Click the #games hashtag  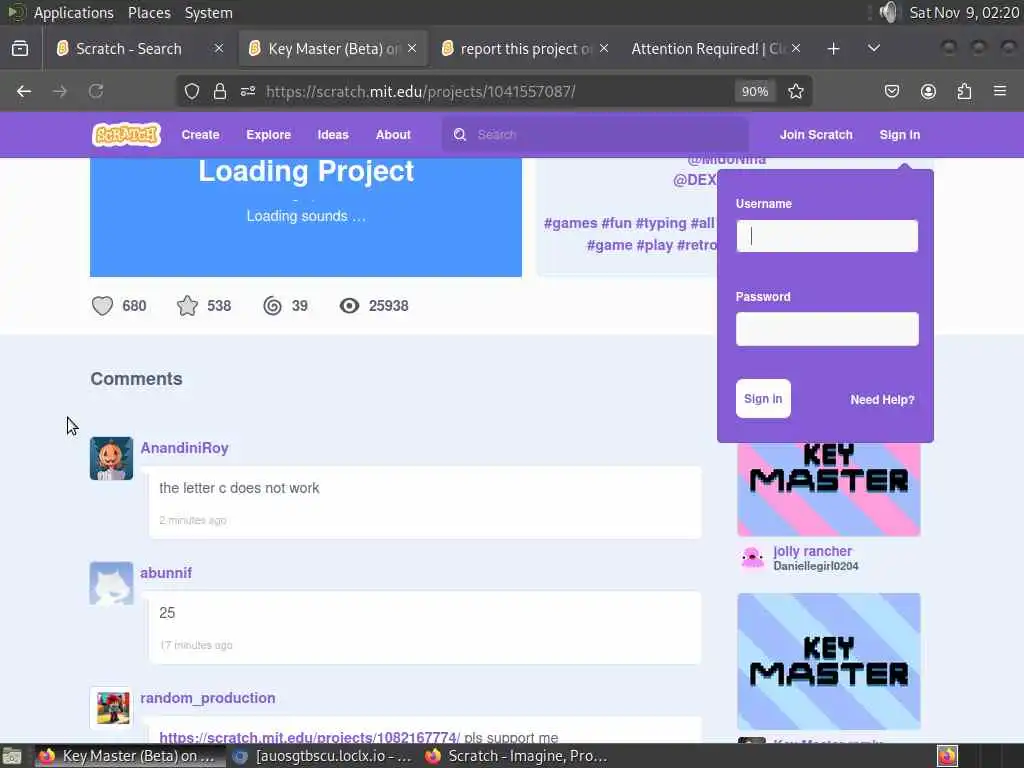coord(571,223)
